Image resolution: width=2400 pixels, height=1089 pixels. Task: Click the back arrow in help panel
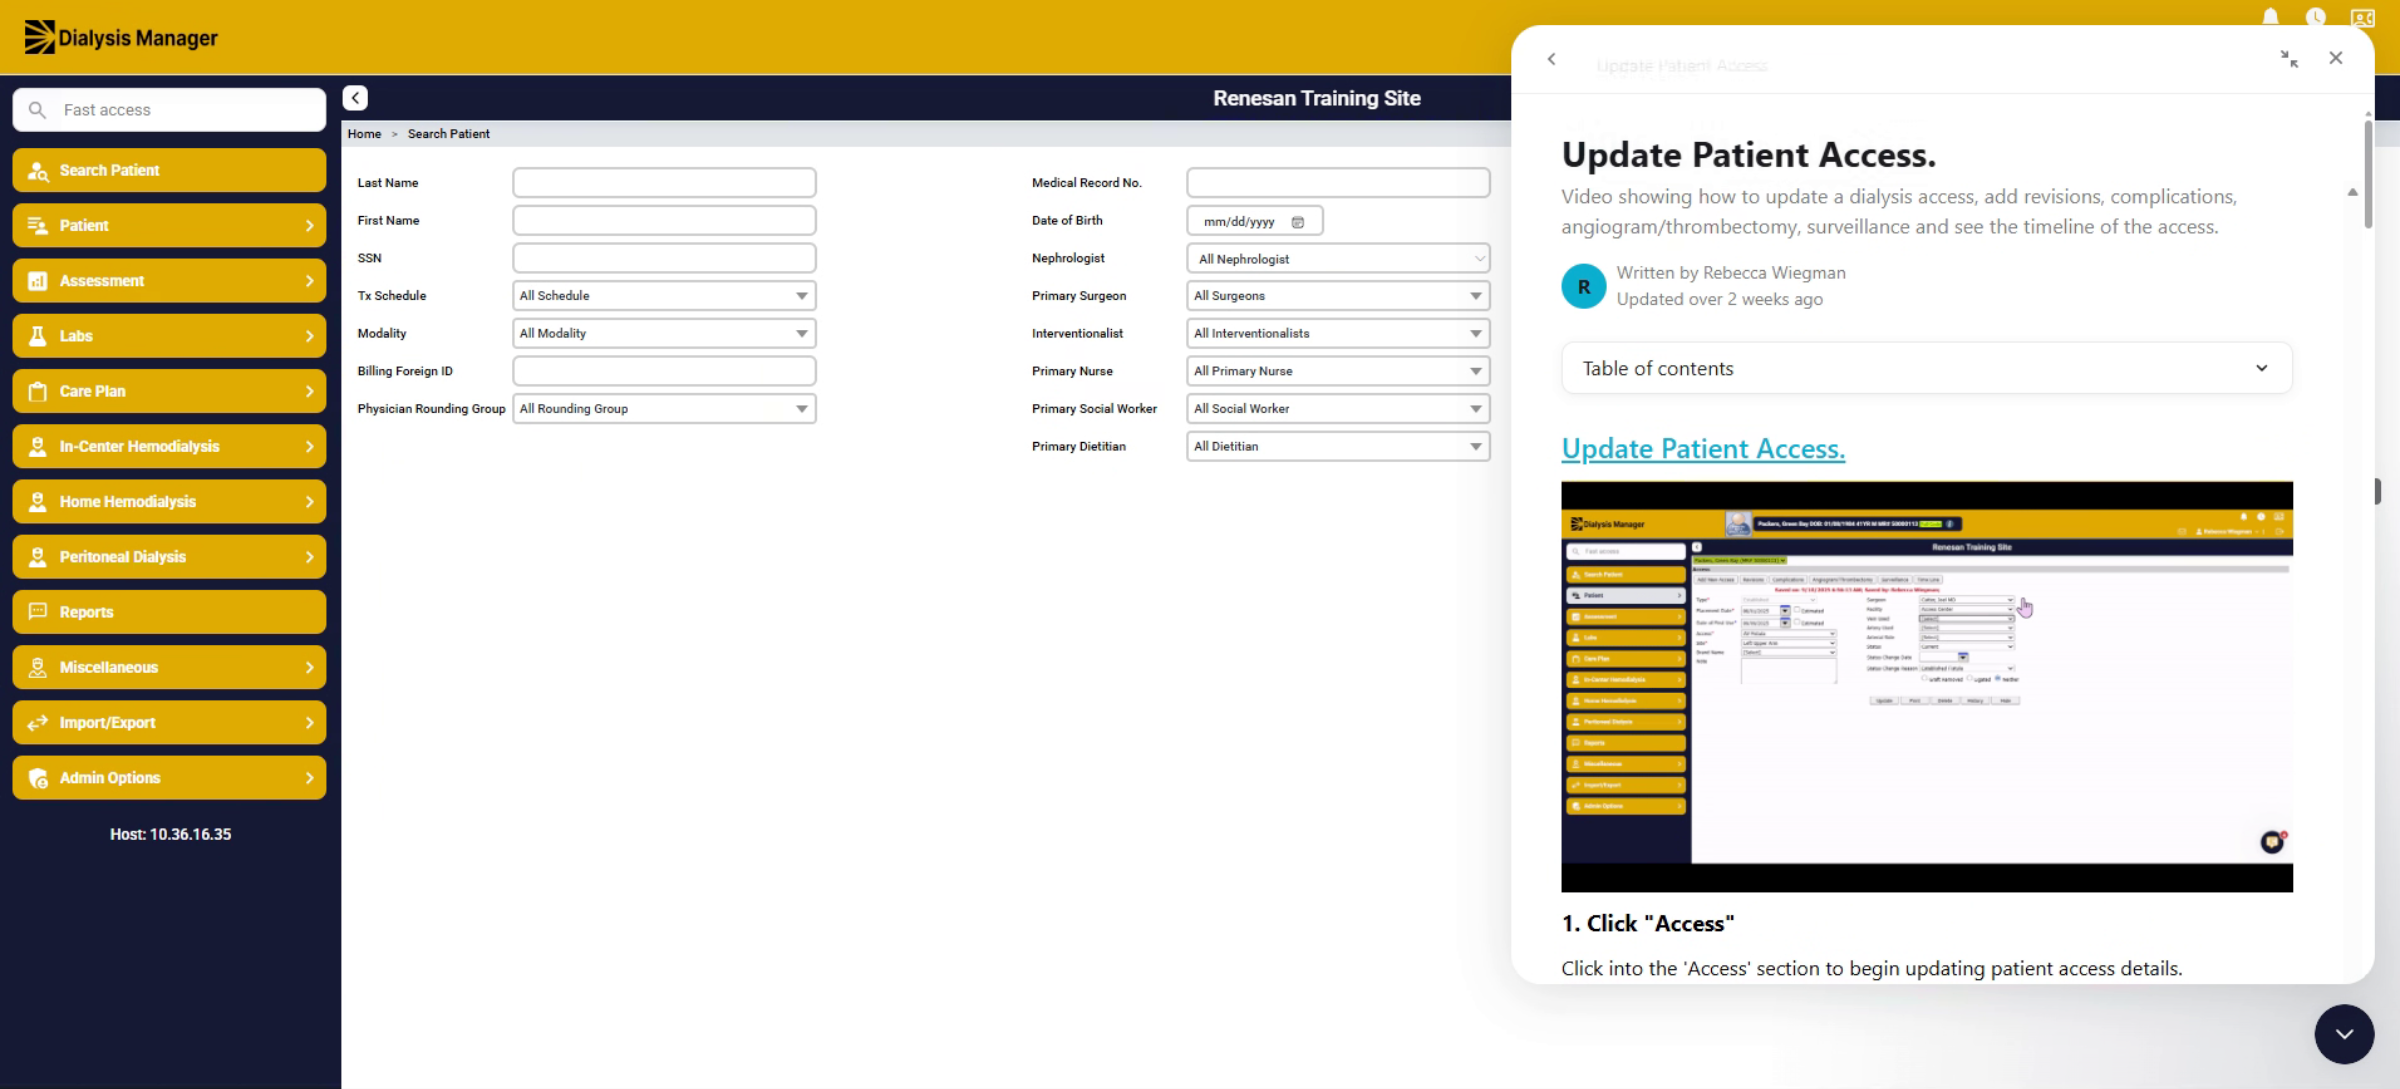coord(1551,59)
